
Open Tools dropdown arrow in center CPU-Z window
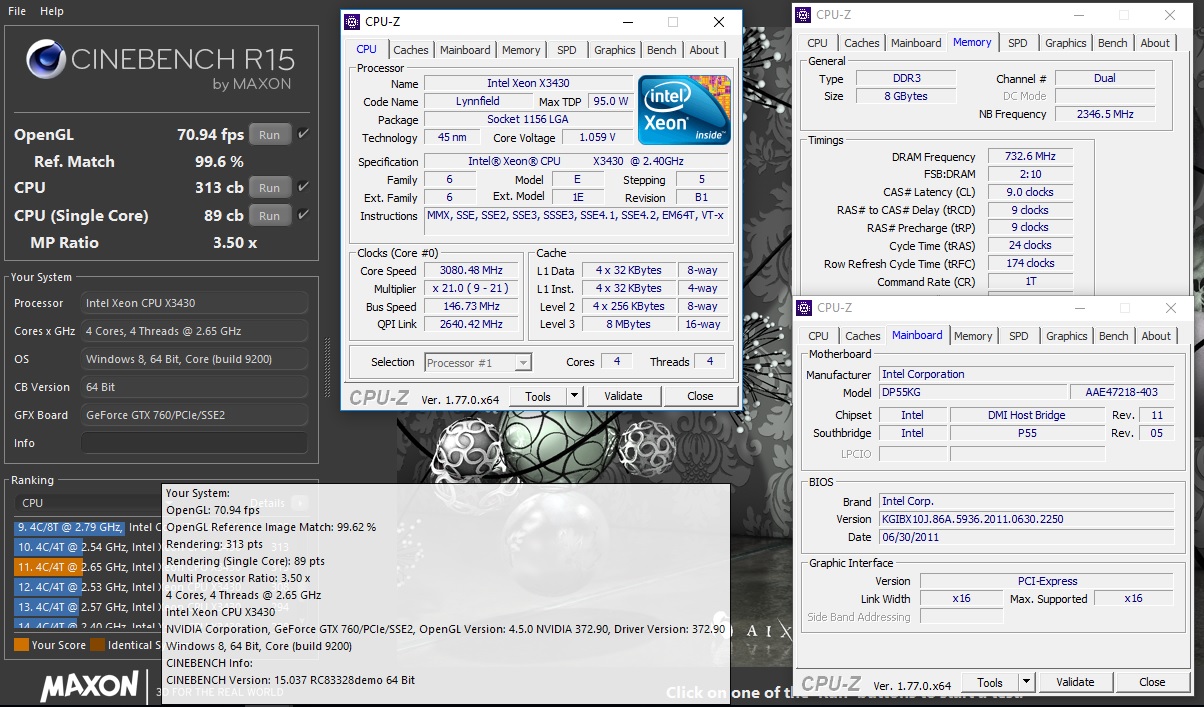coord(574,396)
